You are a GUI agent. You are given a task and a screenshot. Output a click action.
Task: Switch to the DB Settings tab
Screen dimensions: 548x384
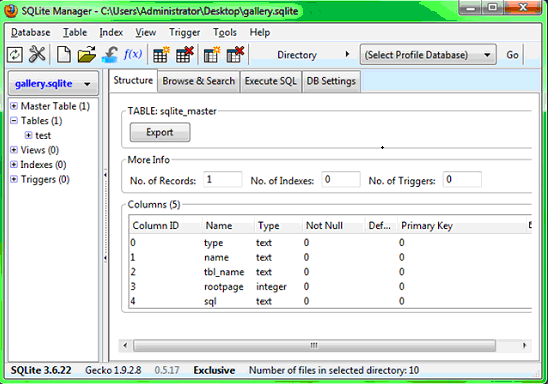point(331,81)
